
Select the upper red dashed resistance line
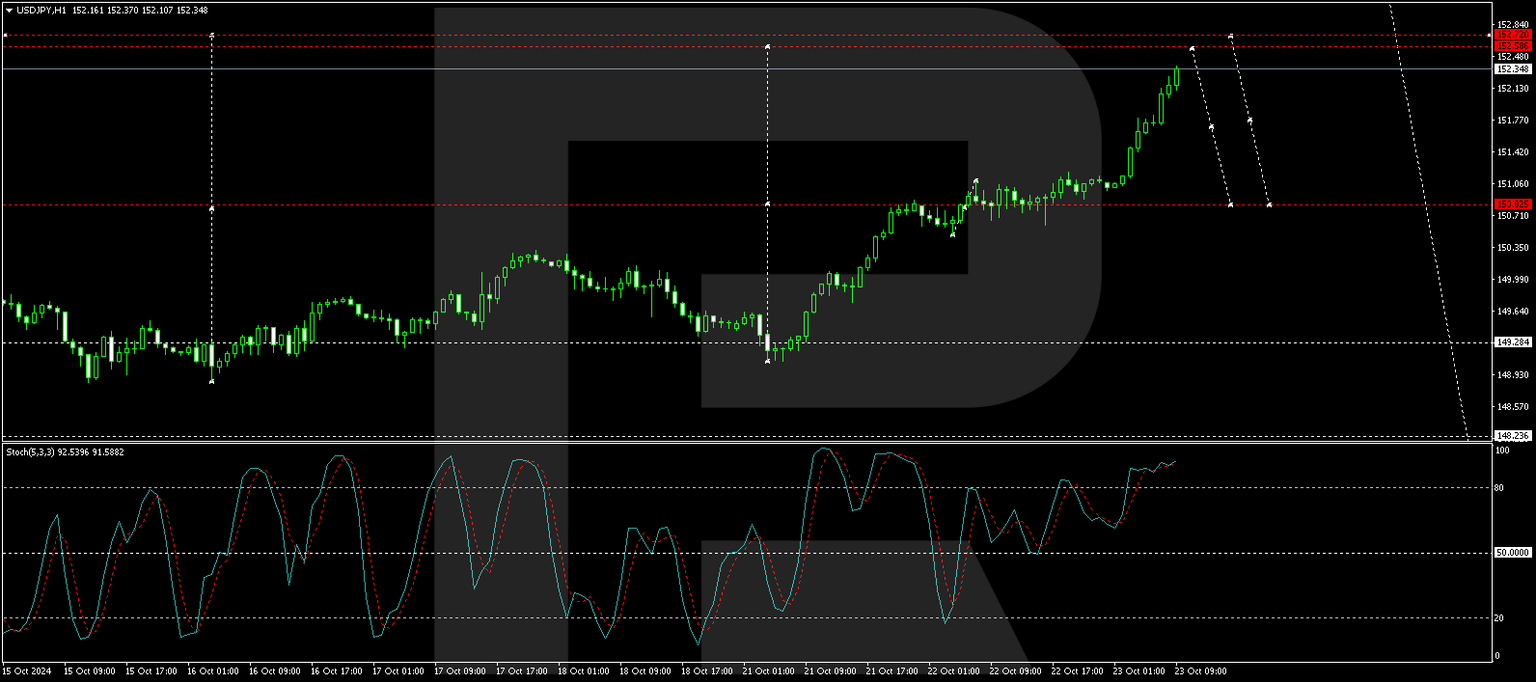700,34
